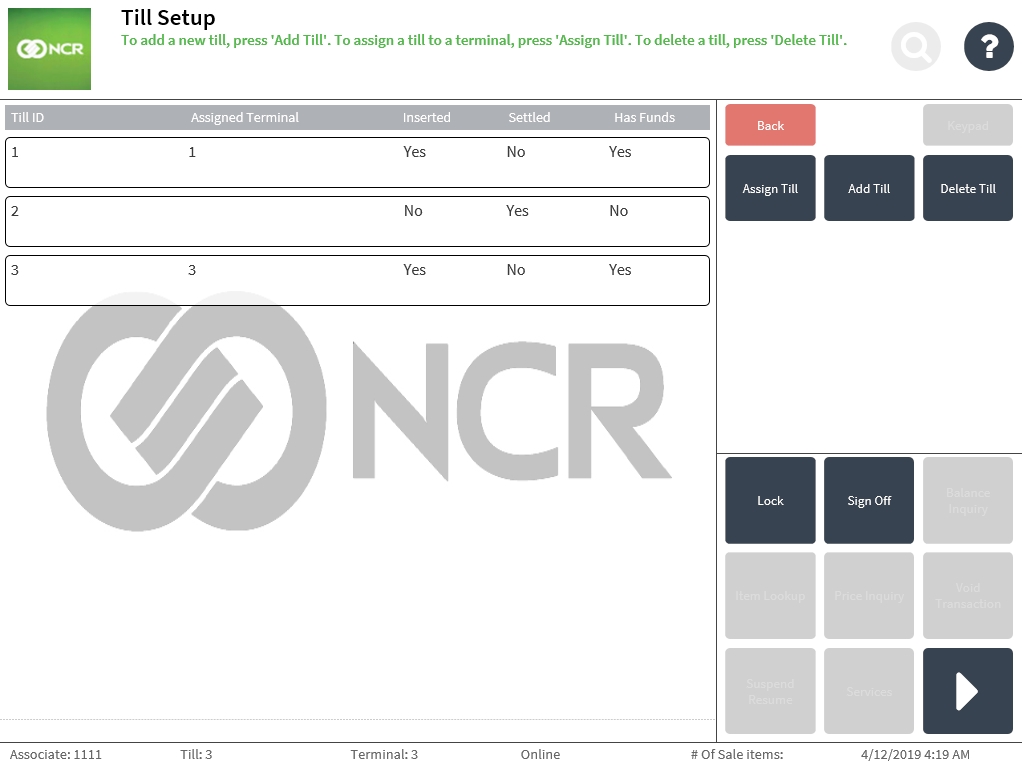Open the Keypad button
The image size is (1022, 766).
point(967,126)
